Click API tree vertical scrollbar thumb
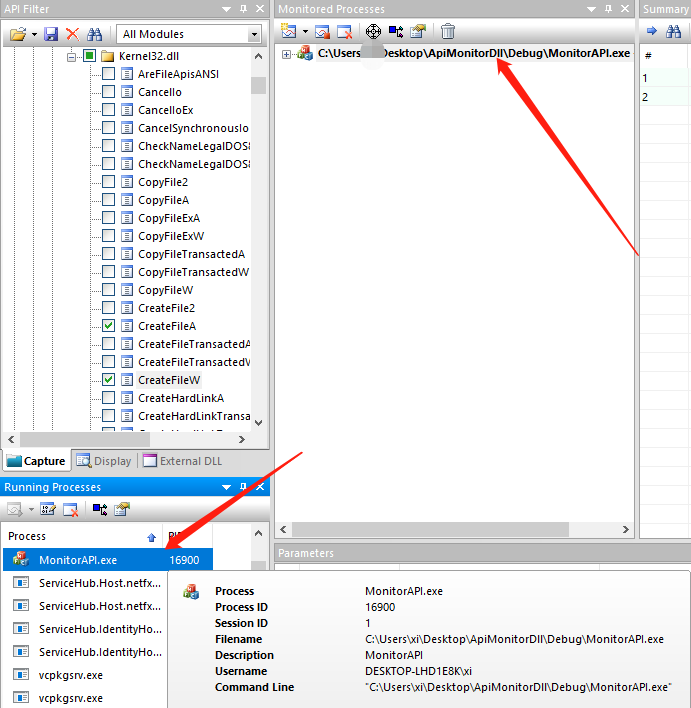Image resolution: width=691 pixels, height=708 pixels. tap(258, 85)
